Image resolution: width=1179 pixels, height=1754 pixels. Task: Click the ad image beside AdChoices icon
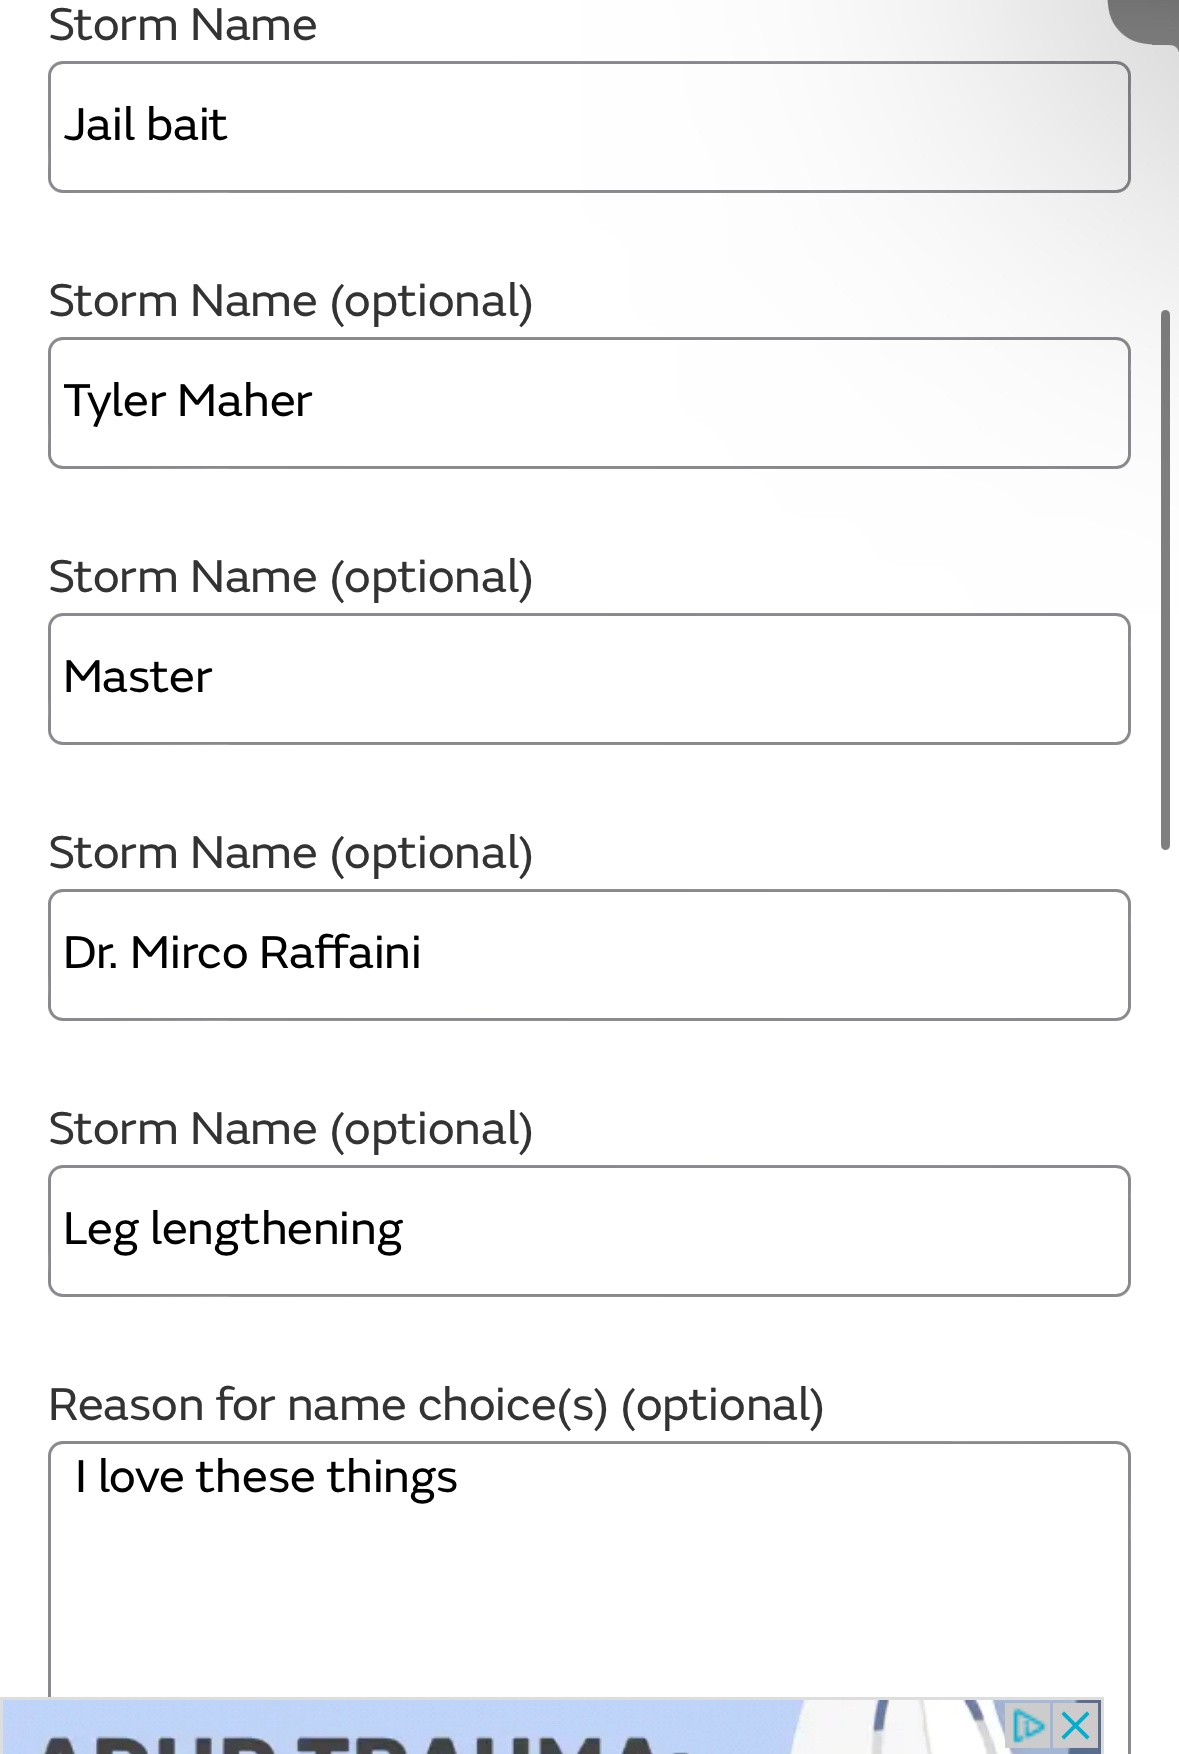[x=900, y=1728]
